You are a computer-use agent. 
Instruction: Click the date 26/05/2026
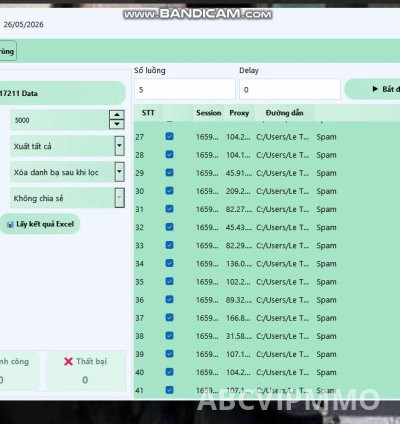(x=23, y=24)
